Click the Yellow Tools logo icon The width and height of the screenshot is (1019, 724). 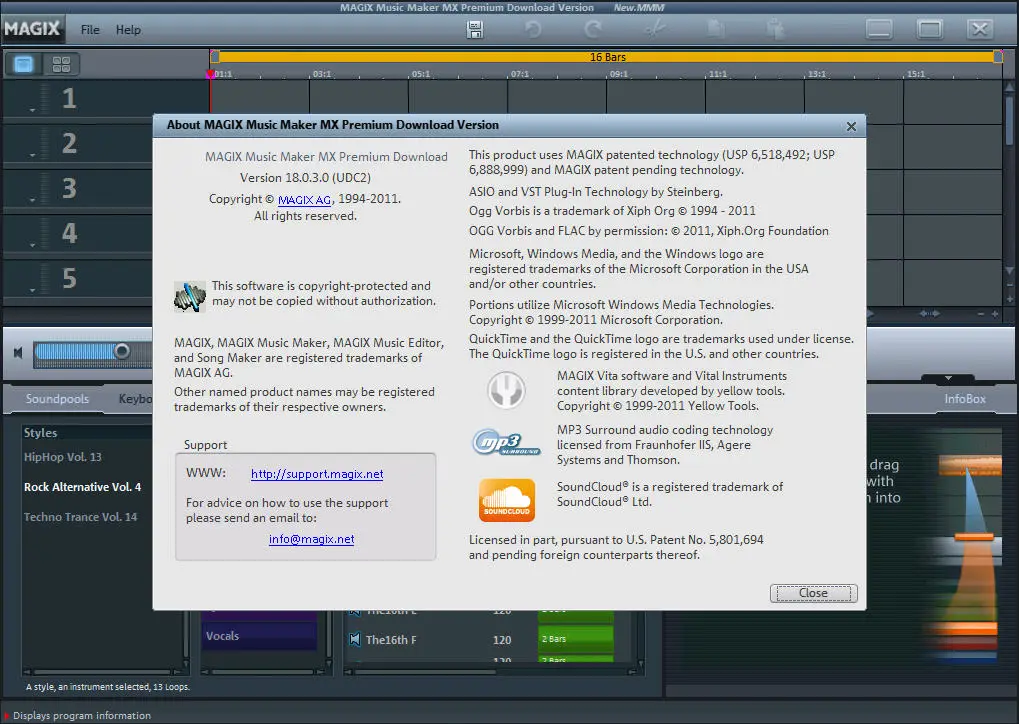point(506,390)
